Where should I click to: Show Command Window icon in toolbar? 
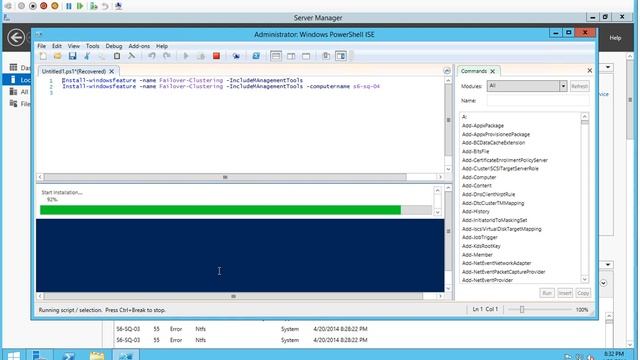(326, 56)
